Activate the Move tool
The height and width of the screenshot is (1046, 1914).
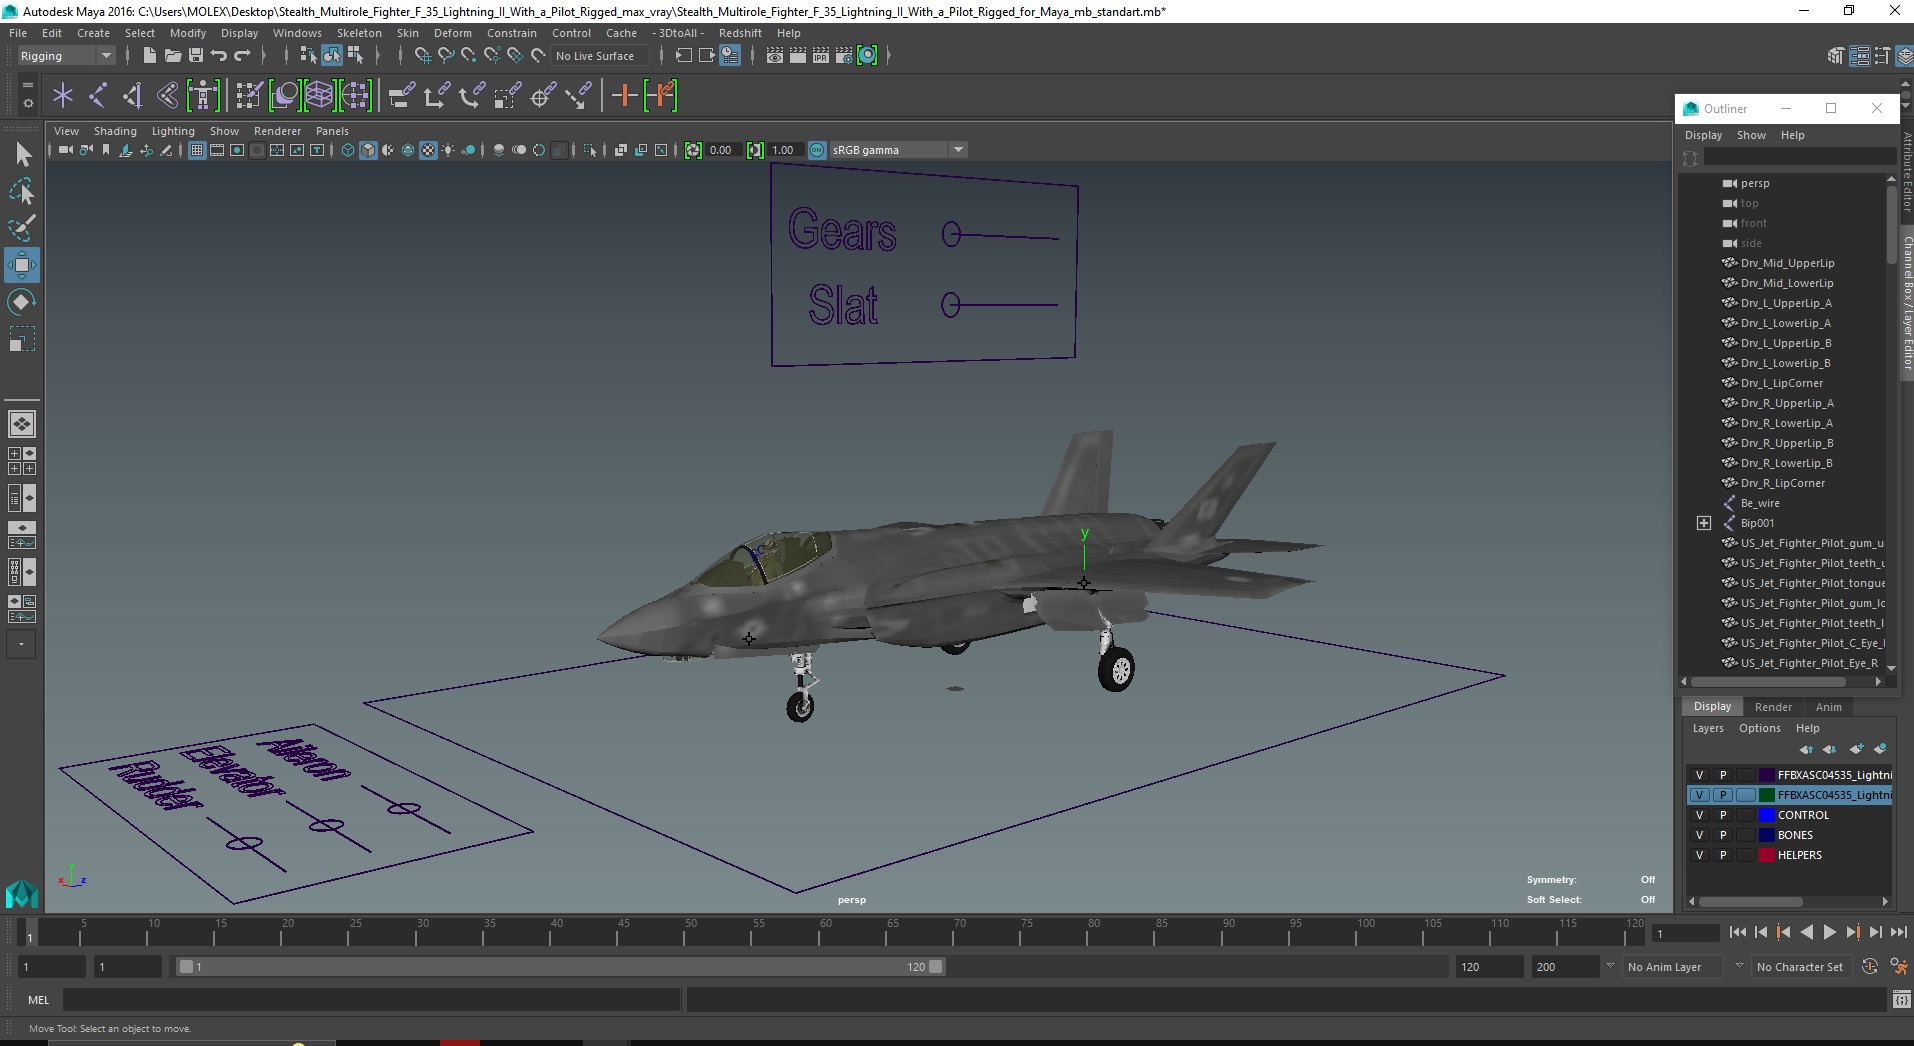pyautogui.click(x=22, y=265)
